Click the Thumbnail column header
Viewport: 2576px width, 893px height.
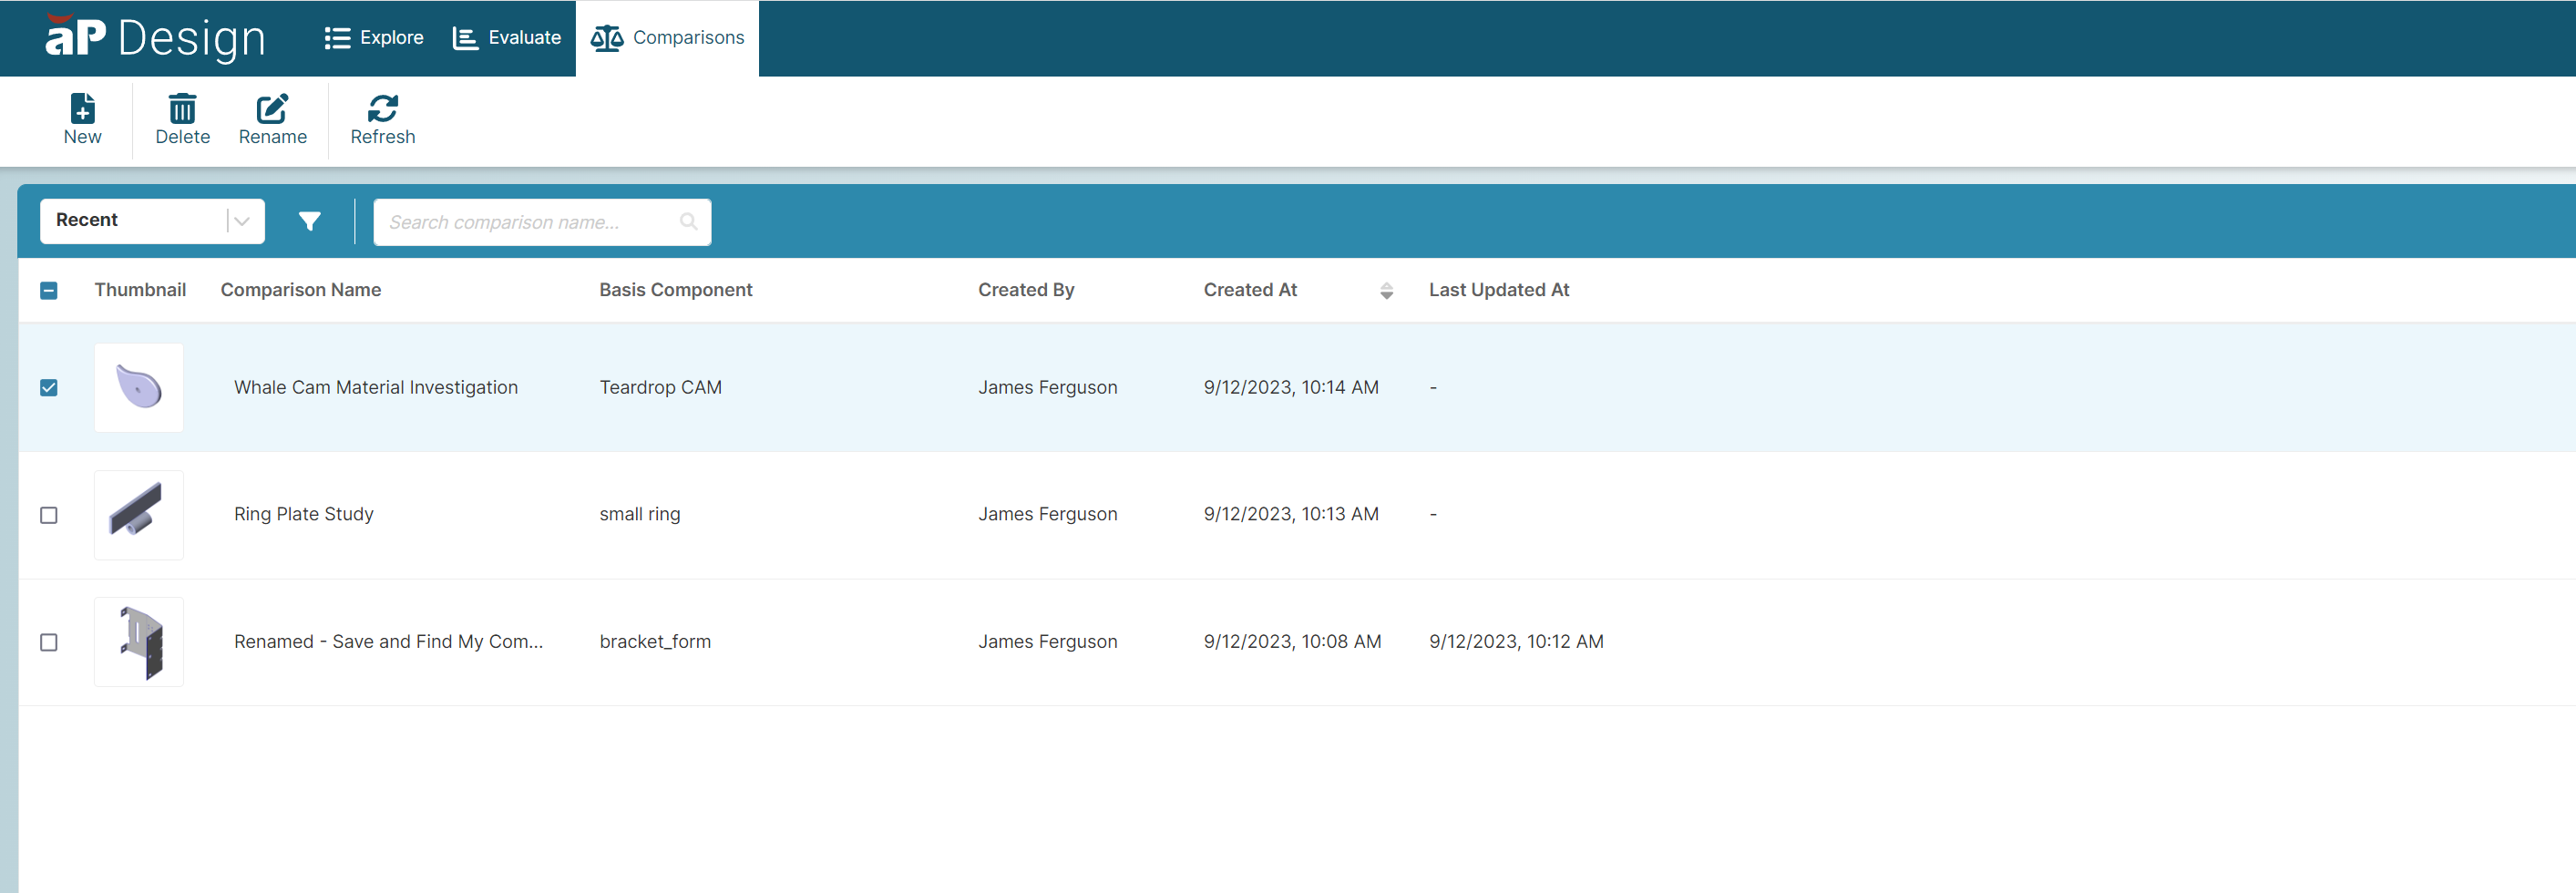[140, 290]
